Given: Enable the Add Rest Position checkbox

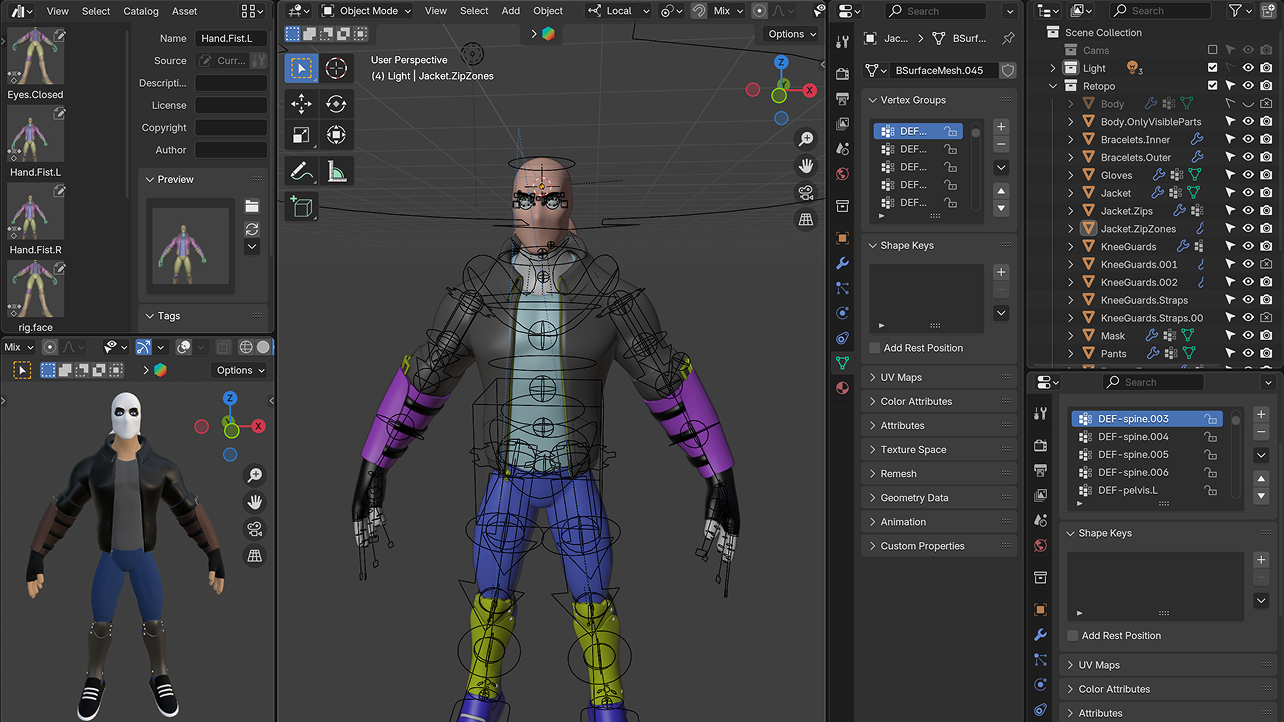Looking at the screenshot, I should pyautogui.click(x=875, y=348).
